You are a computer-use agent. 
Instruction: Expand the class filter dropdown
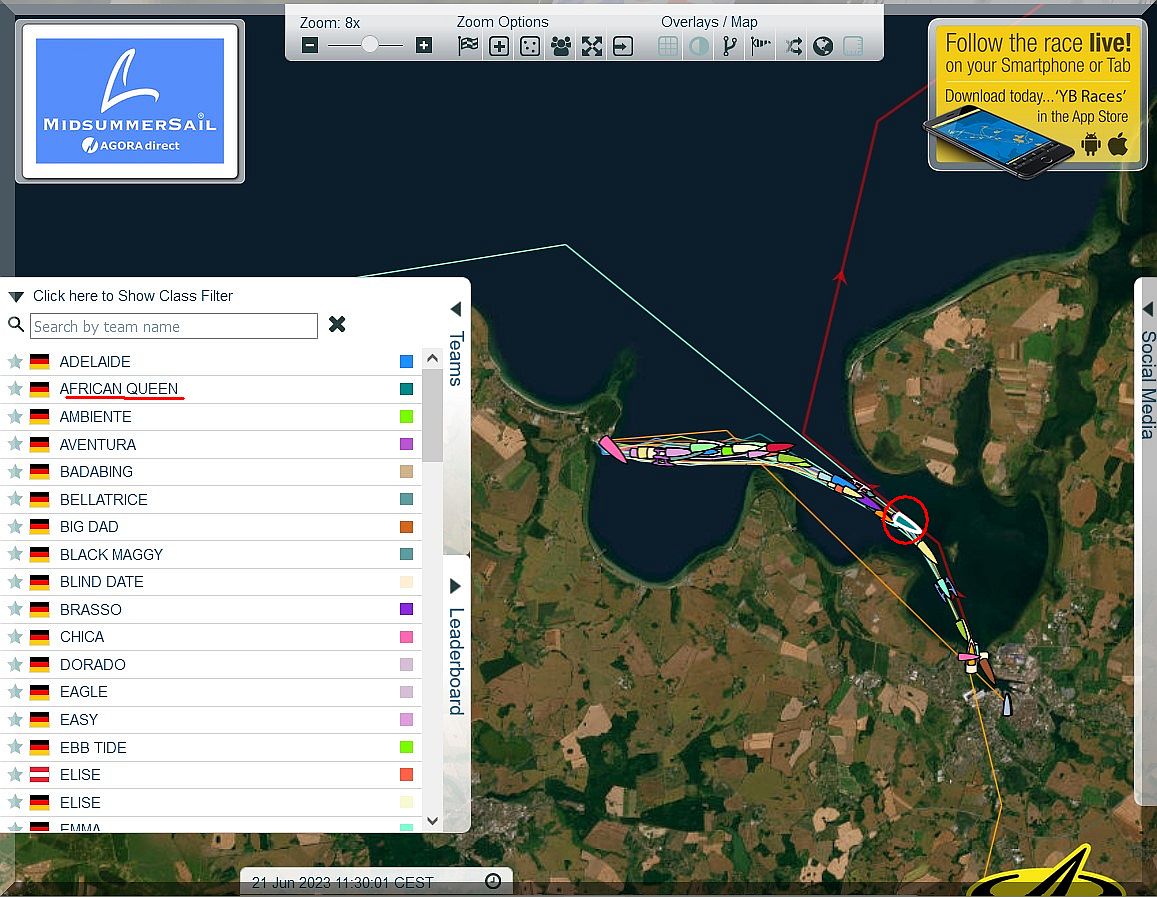click(x=16, y=297)
